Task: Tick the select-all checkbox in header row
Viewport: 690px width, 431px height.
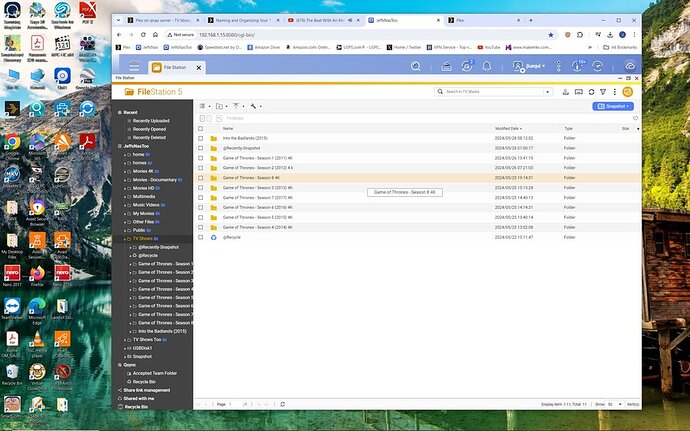Action: pyautogui.click(x=200, y=129)
